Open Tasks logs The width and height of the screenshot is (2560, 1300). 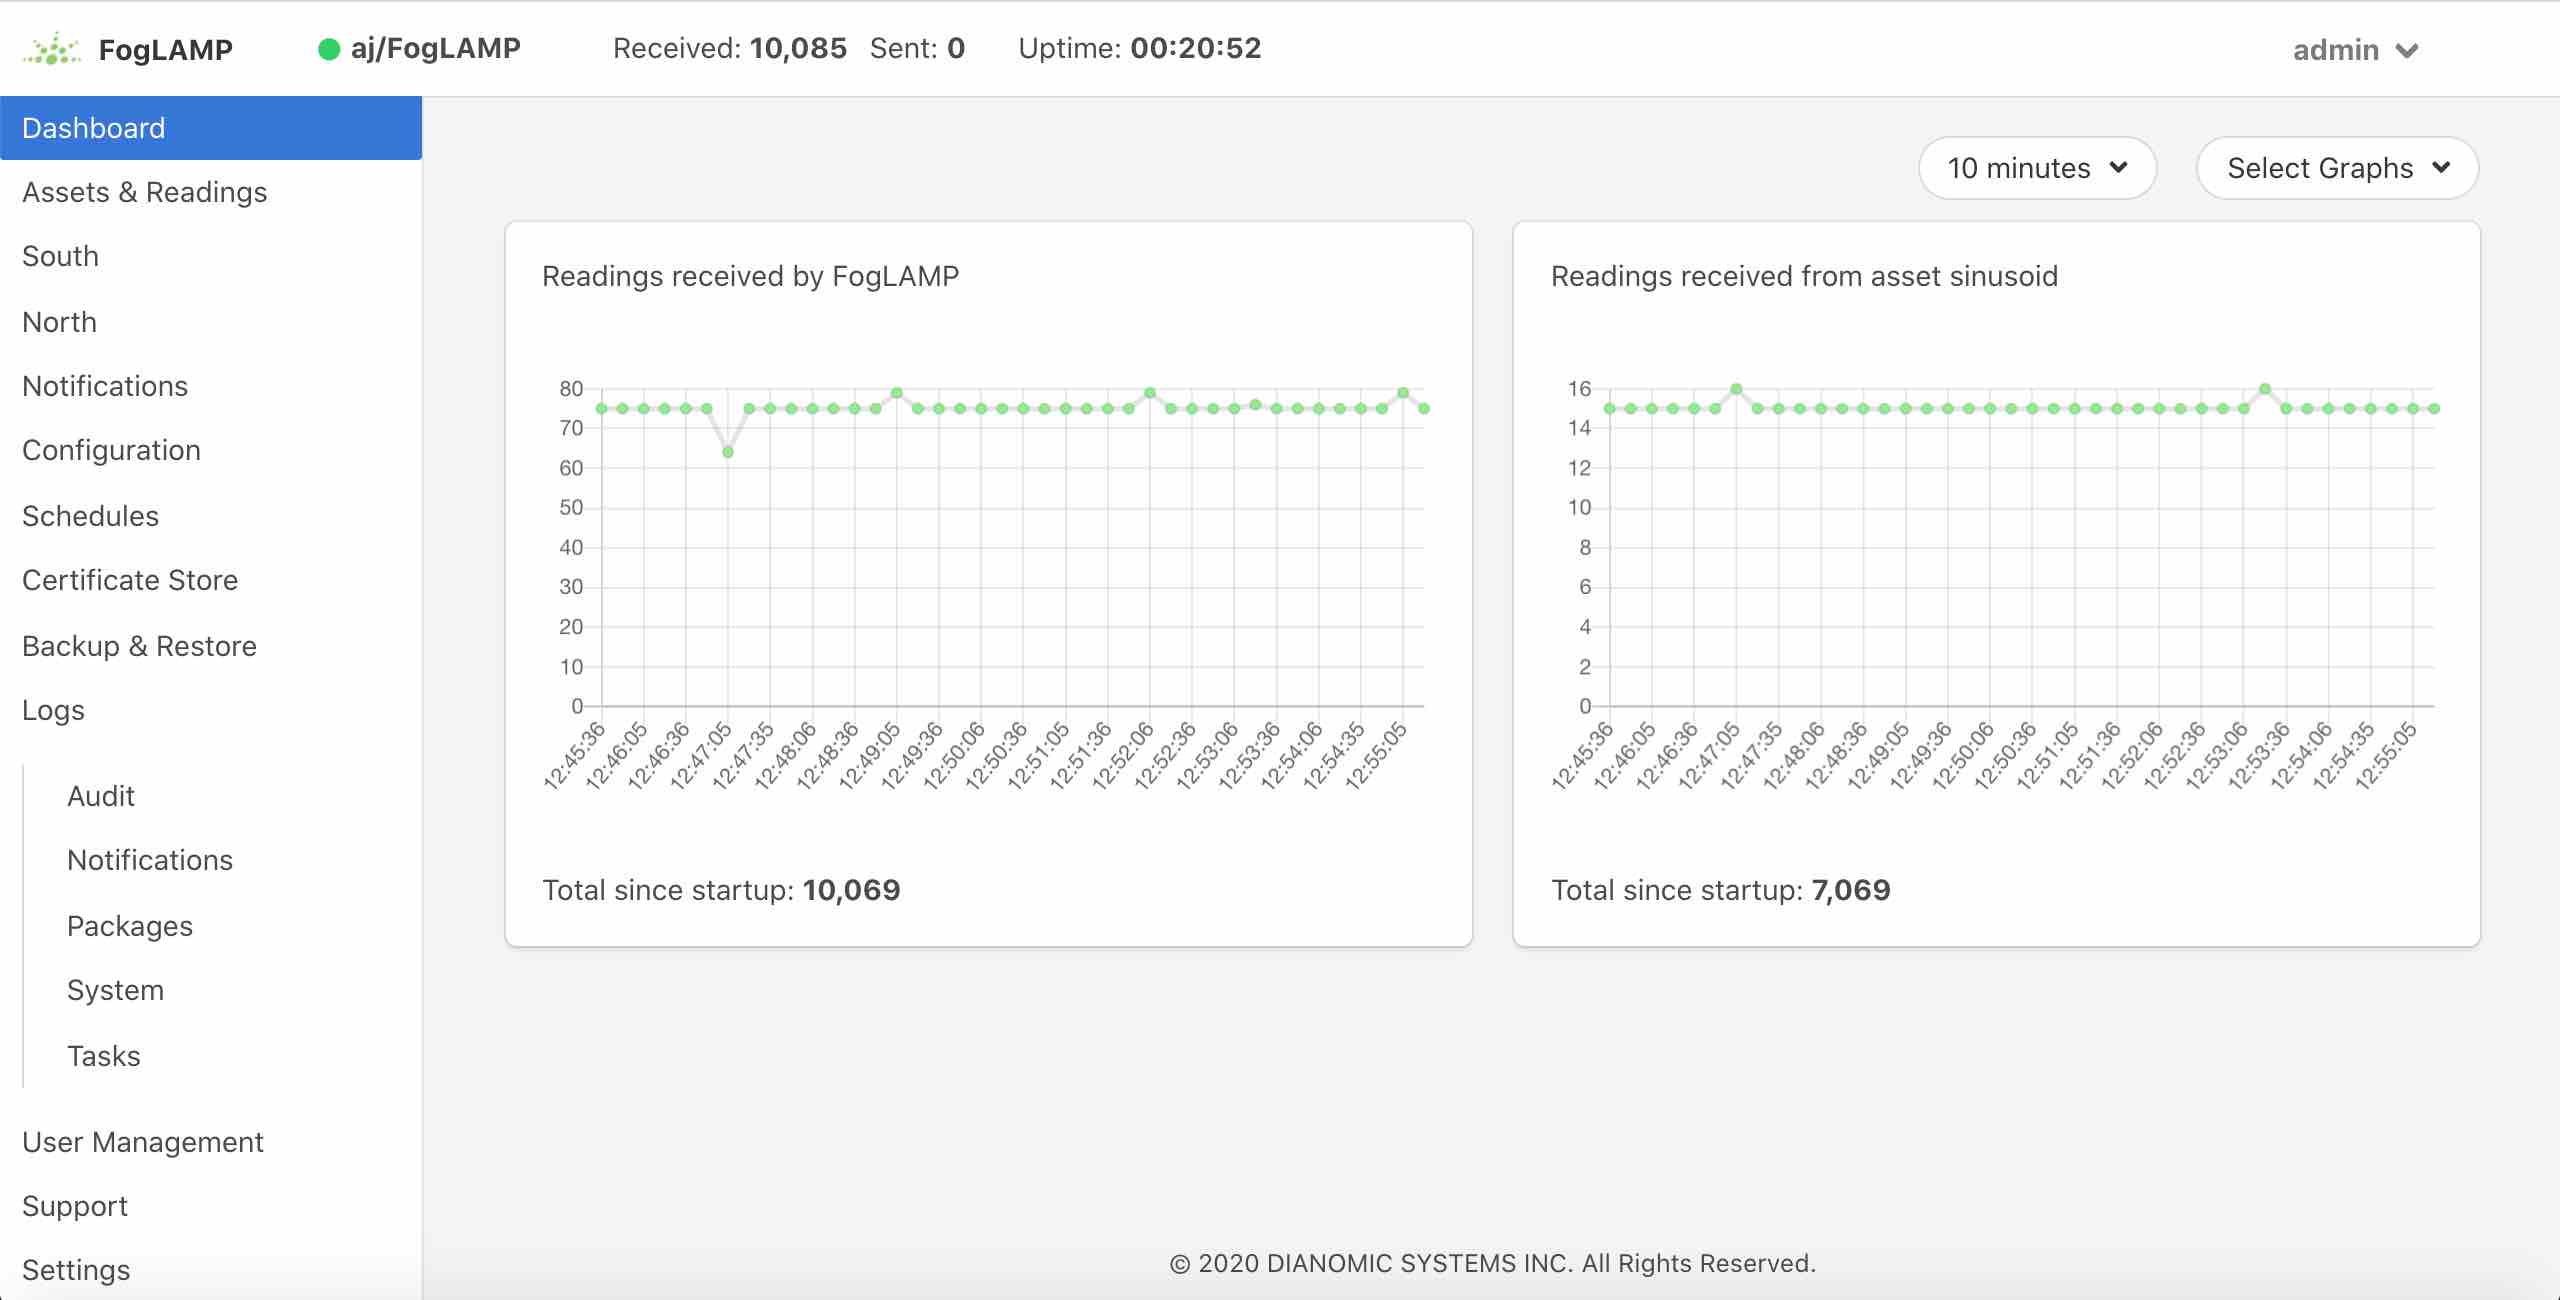pos(104,1056)
